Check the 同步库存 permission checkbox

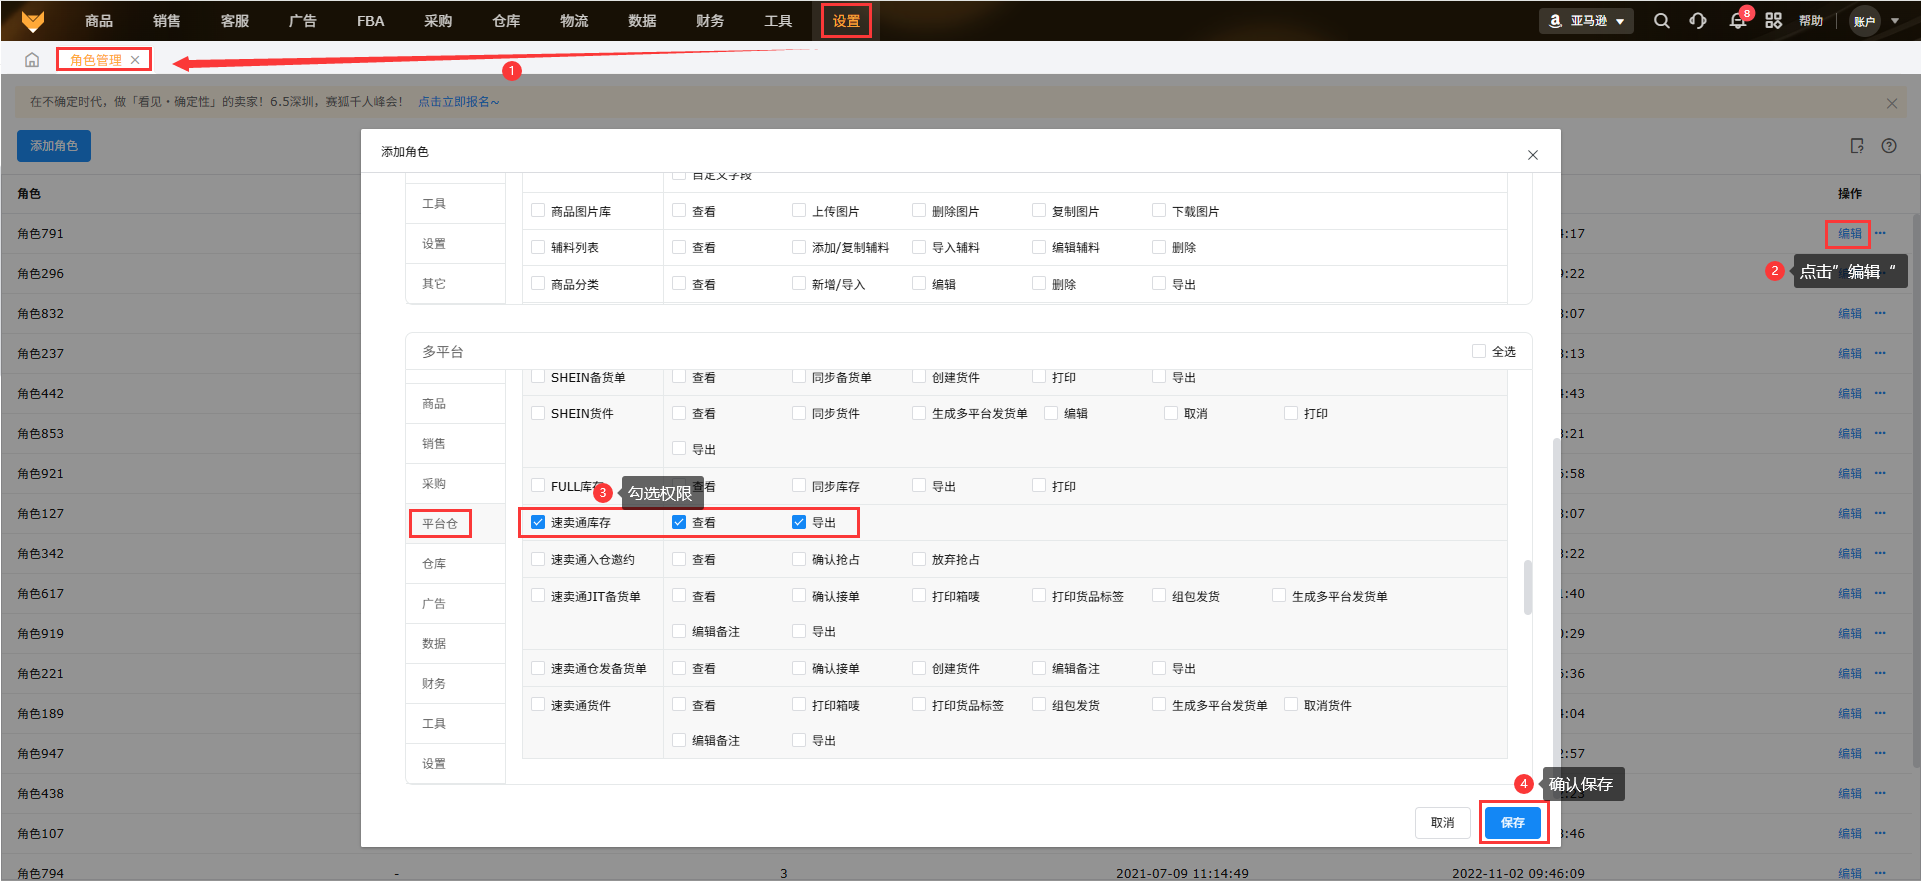click(799, 486)
